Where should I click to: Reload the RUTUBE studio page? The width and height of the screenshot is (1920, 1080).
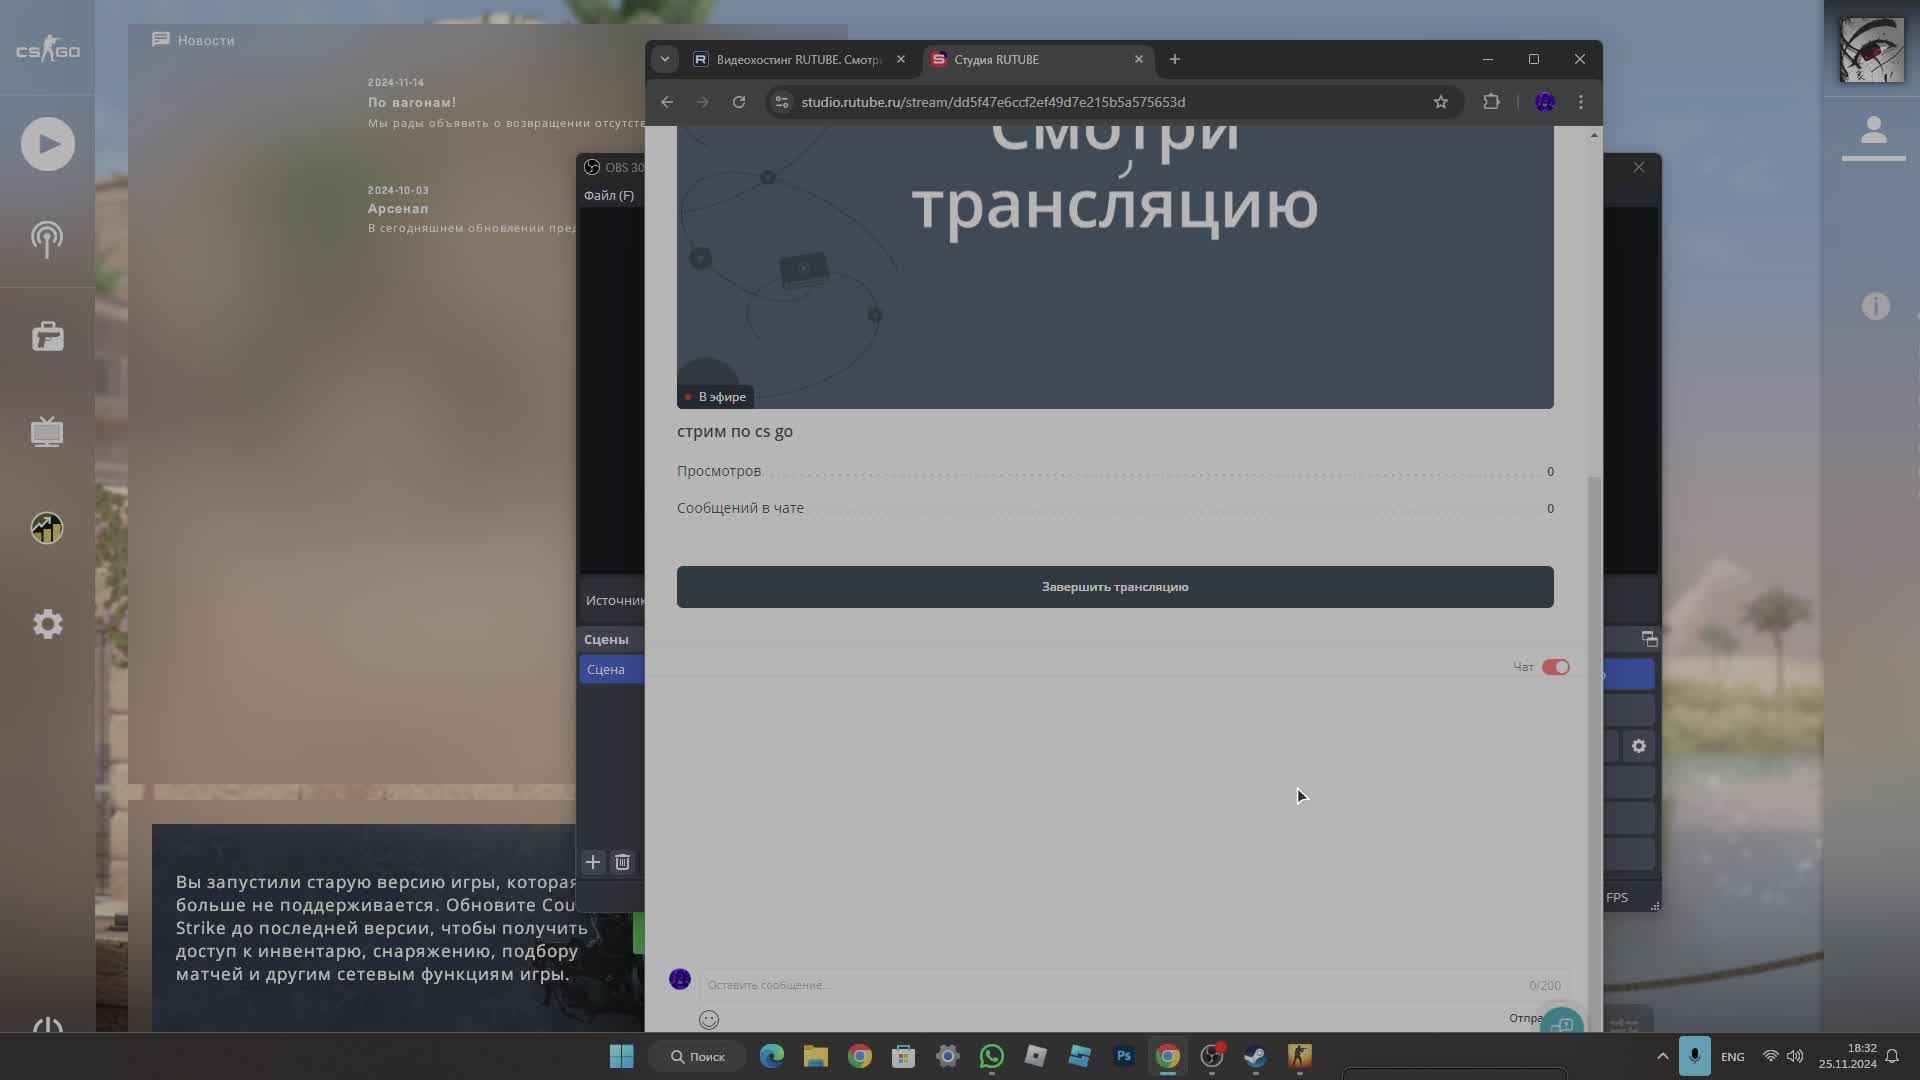click(x=739, y=102)
